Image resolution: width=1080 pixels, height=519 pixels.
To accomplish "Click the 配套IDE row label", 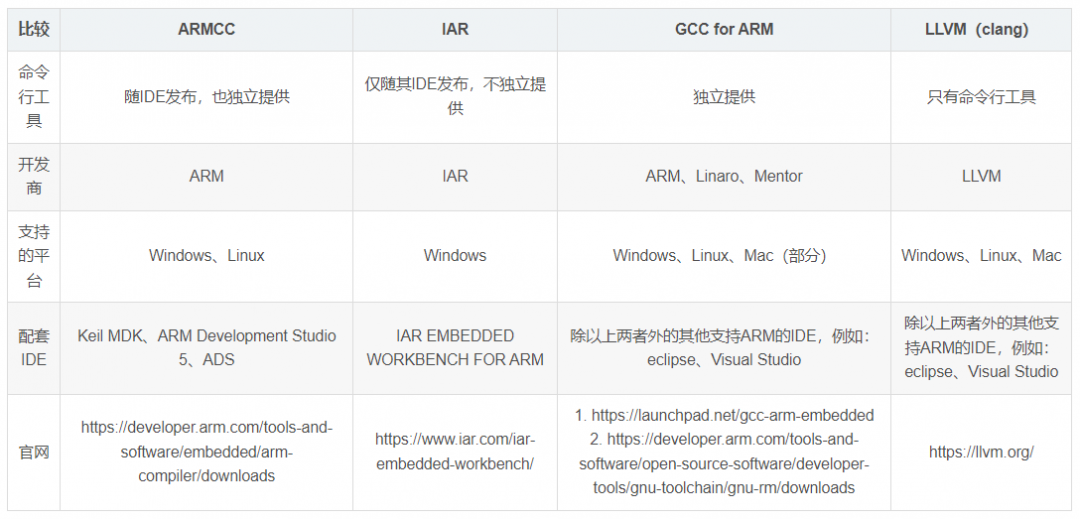I will pyautogui.click(x=34, y=348).
